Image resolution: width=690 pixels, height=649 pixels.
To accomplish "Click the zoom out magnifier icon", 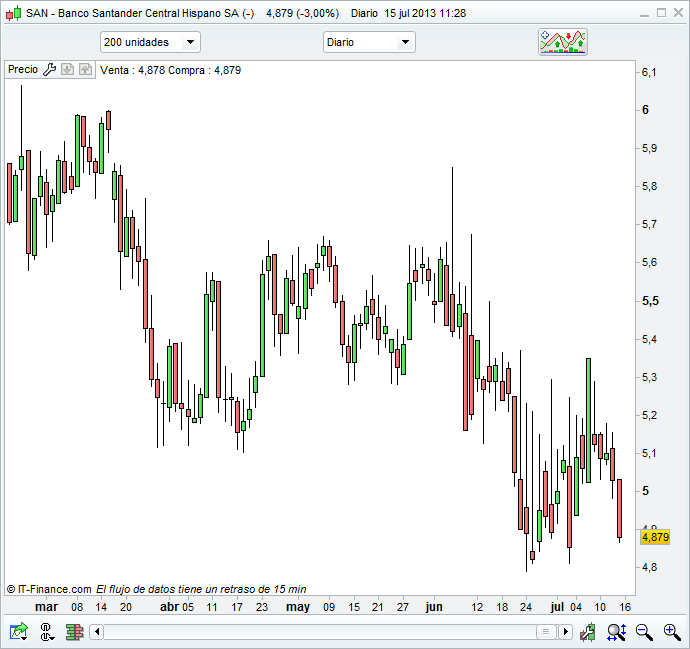I will click(644, 632).
